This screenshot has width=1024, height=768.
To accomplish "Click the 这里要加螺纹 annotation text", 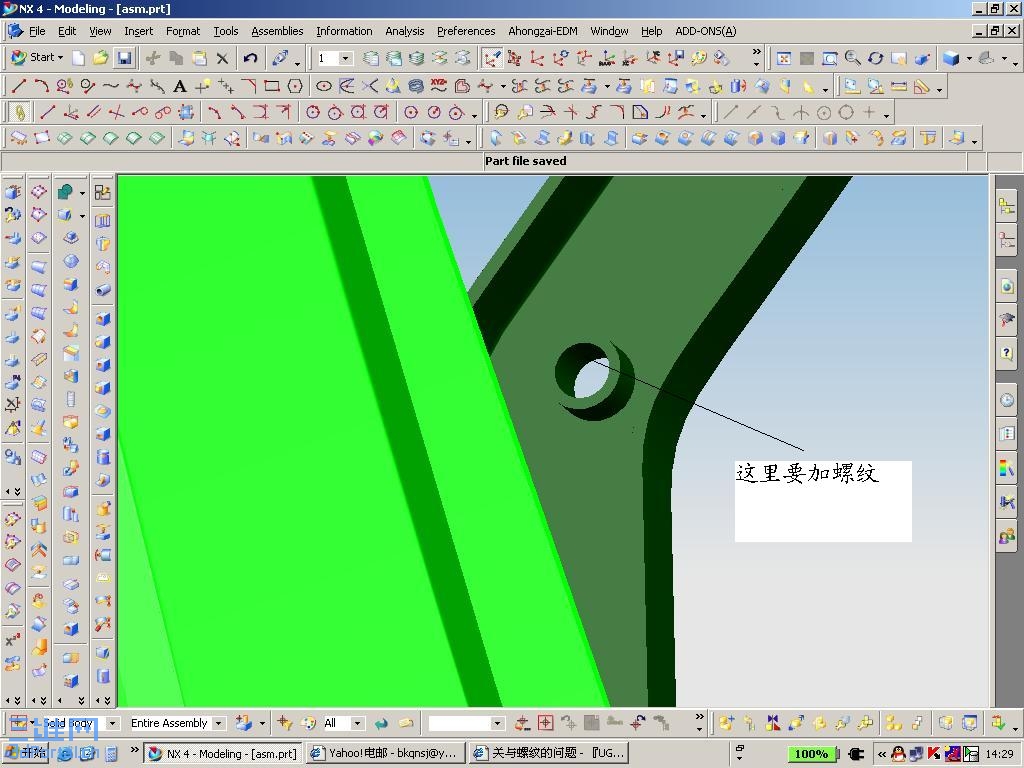I will pos(807,473).
